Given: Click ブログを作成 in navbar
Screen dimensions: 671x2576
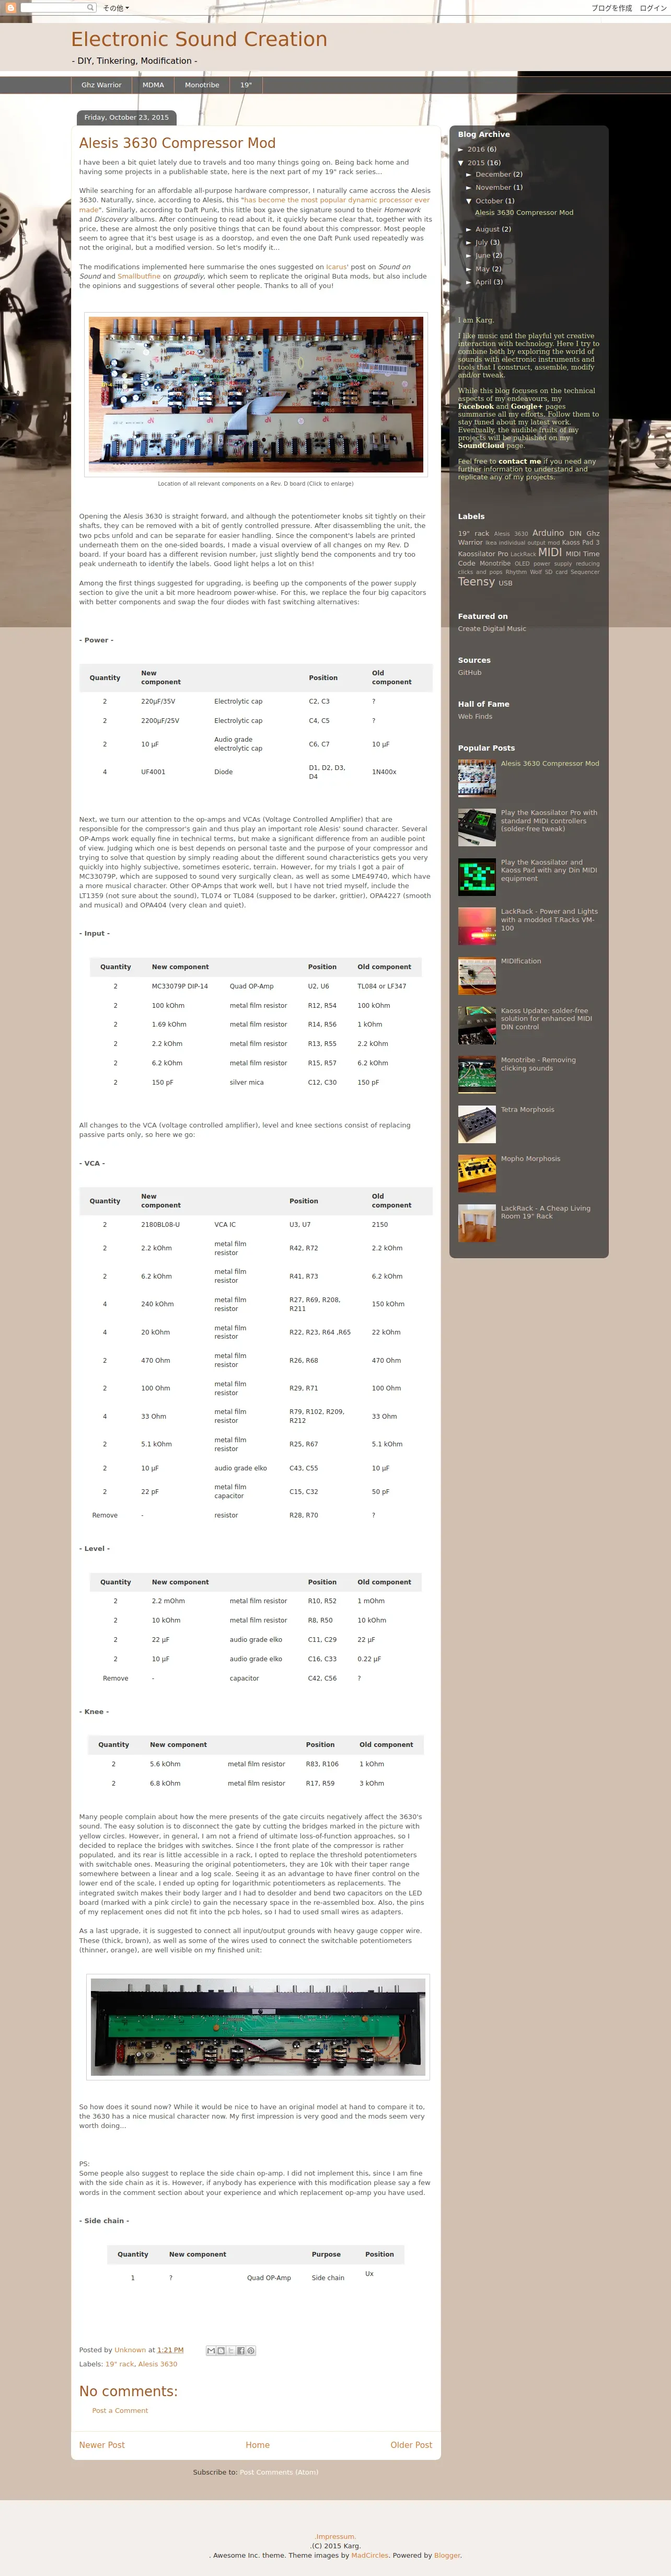Looking at the screenshot, I should [x=611, y=8].
